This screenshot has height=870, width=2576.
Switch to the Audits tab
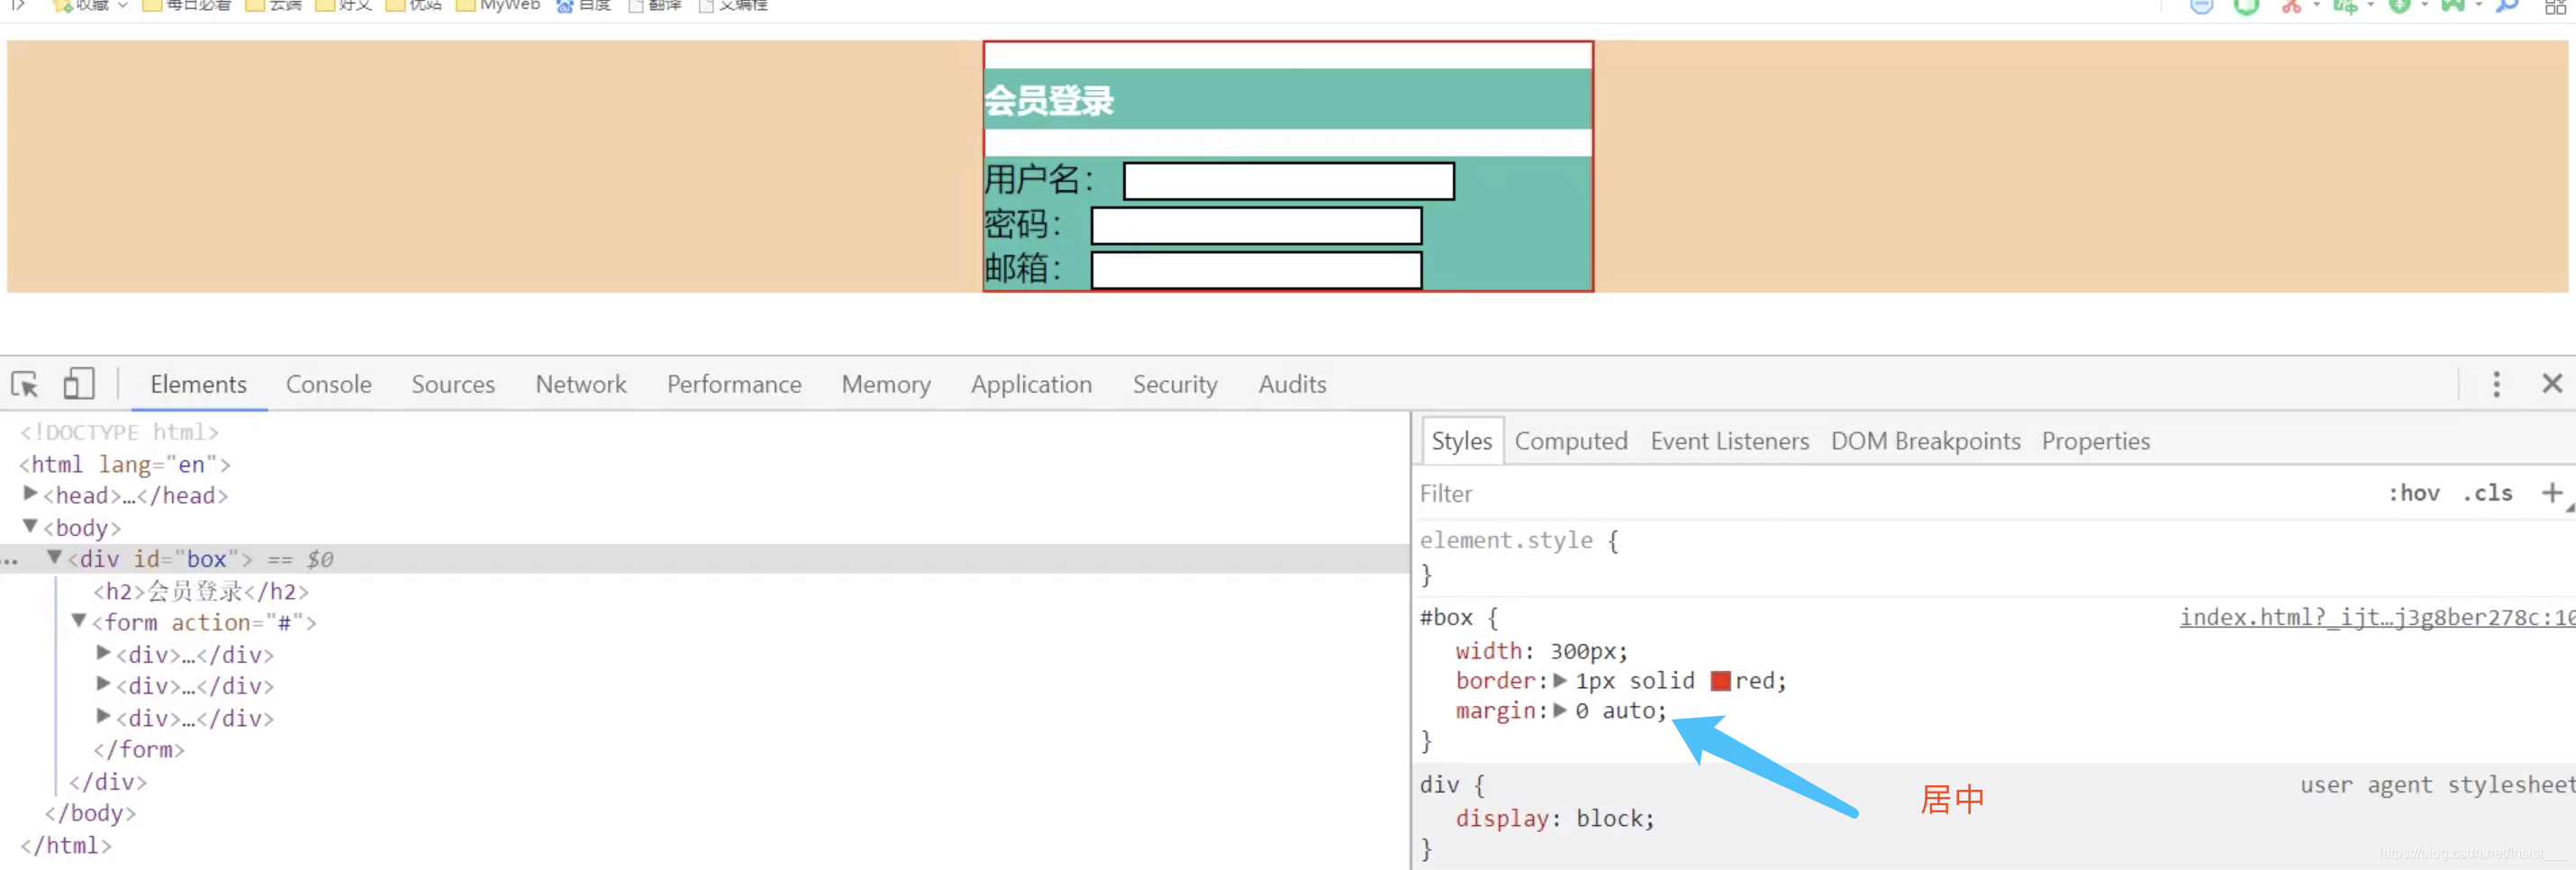coord(1292,384)
